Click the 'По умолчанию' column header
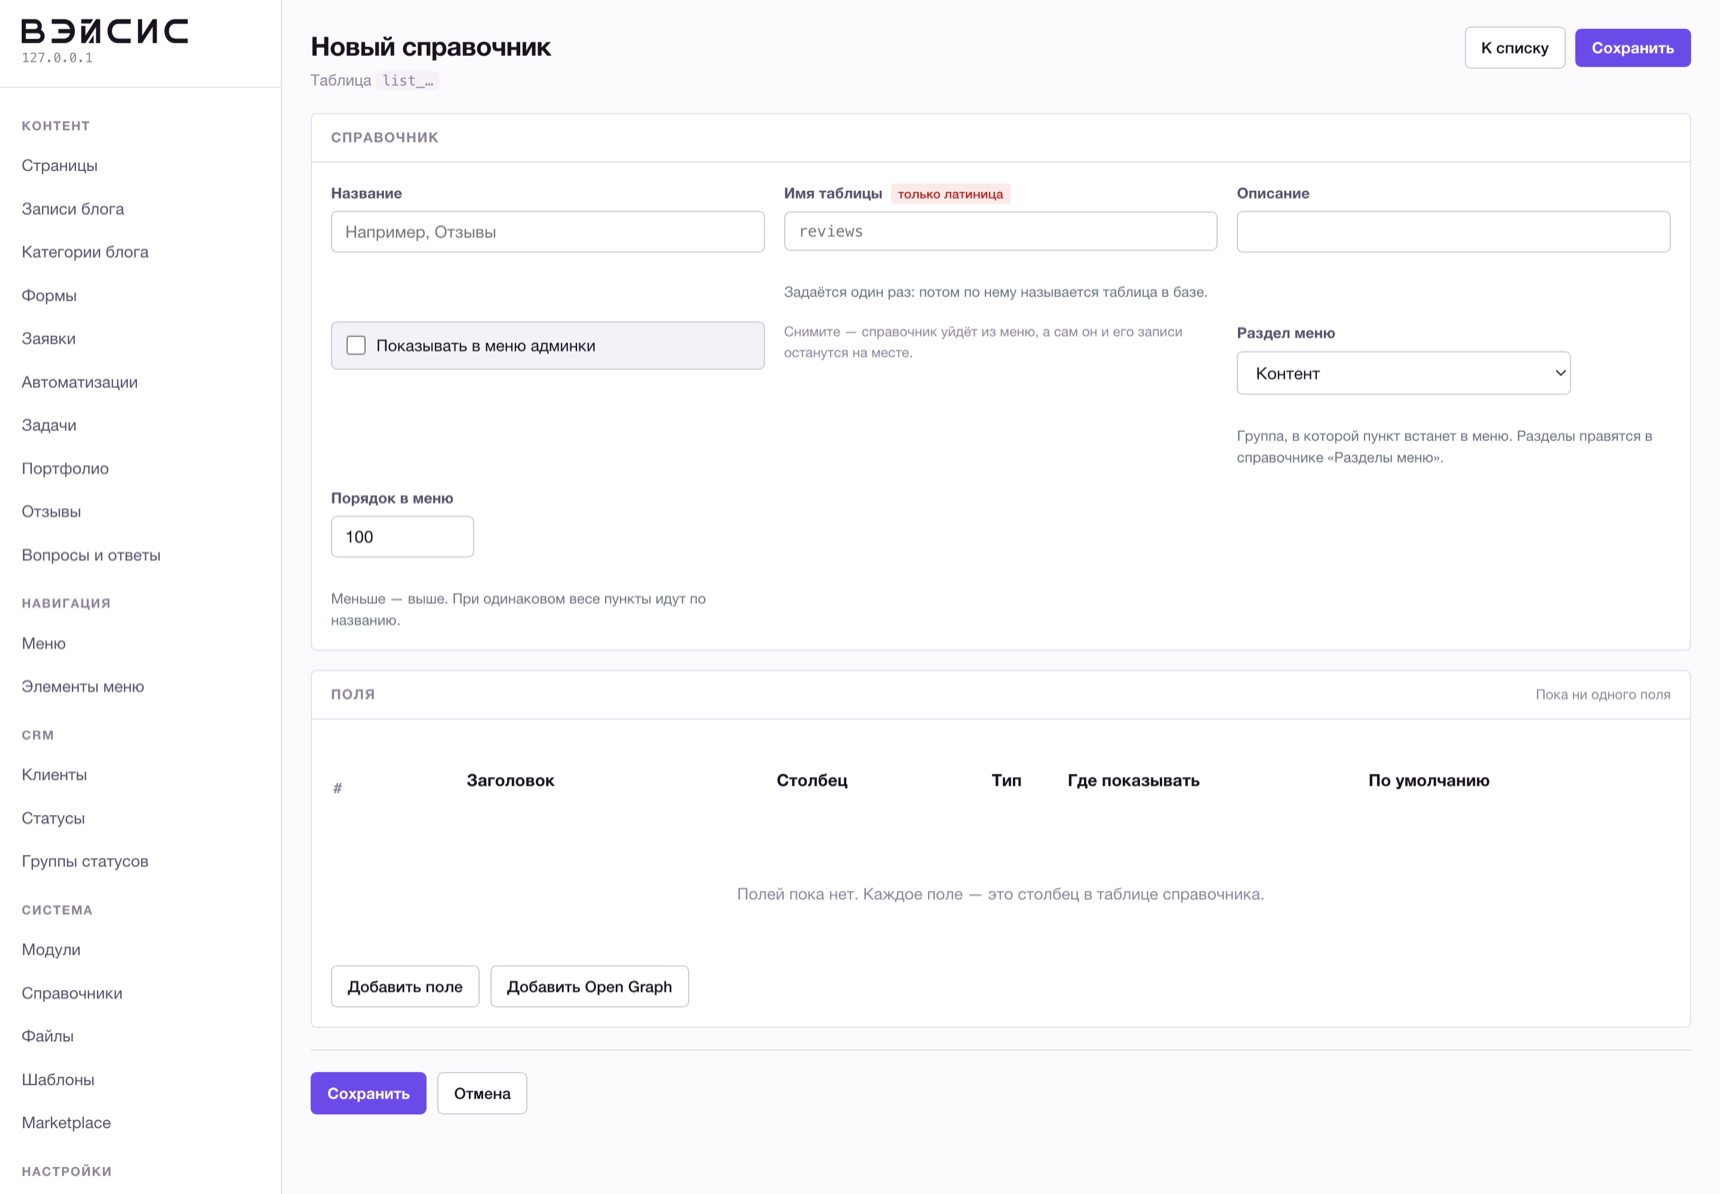This screenshot has width=1720, height=1194. click(x=1429, y=780)
